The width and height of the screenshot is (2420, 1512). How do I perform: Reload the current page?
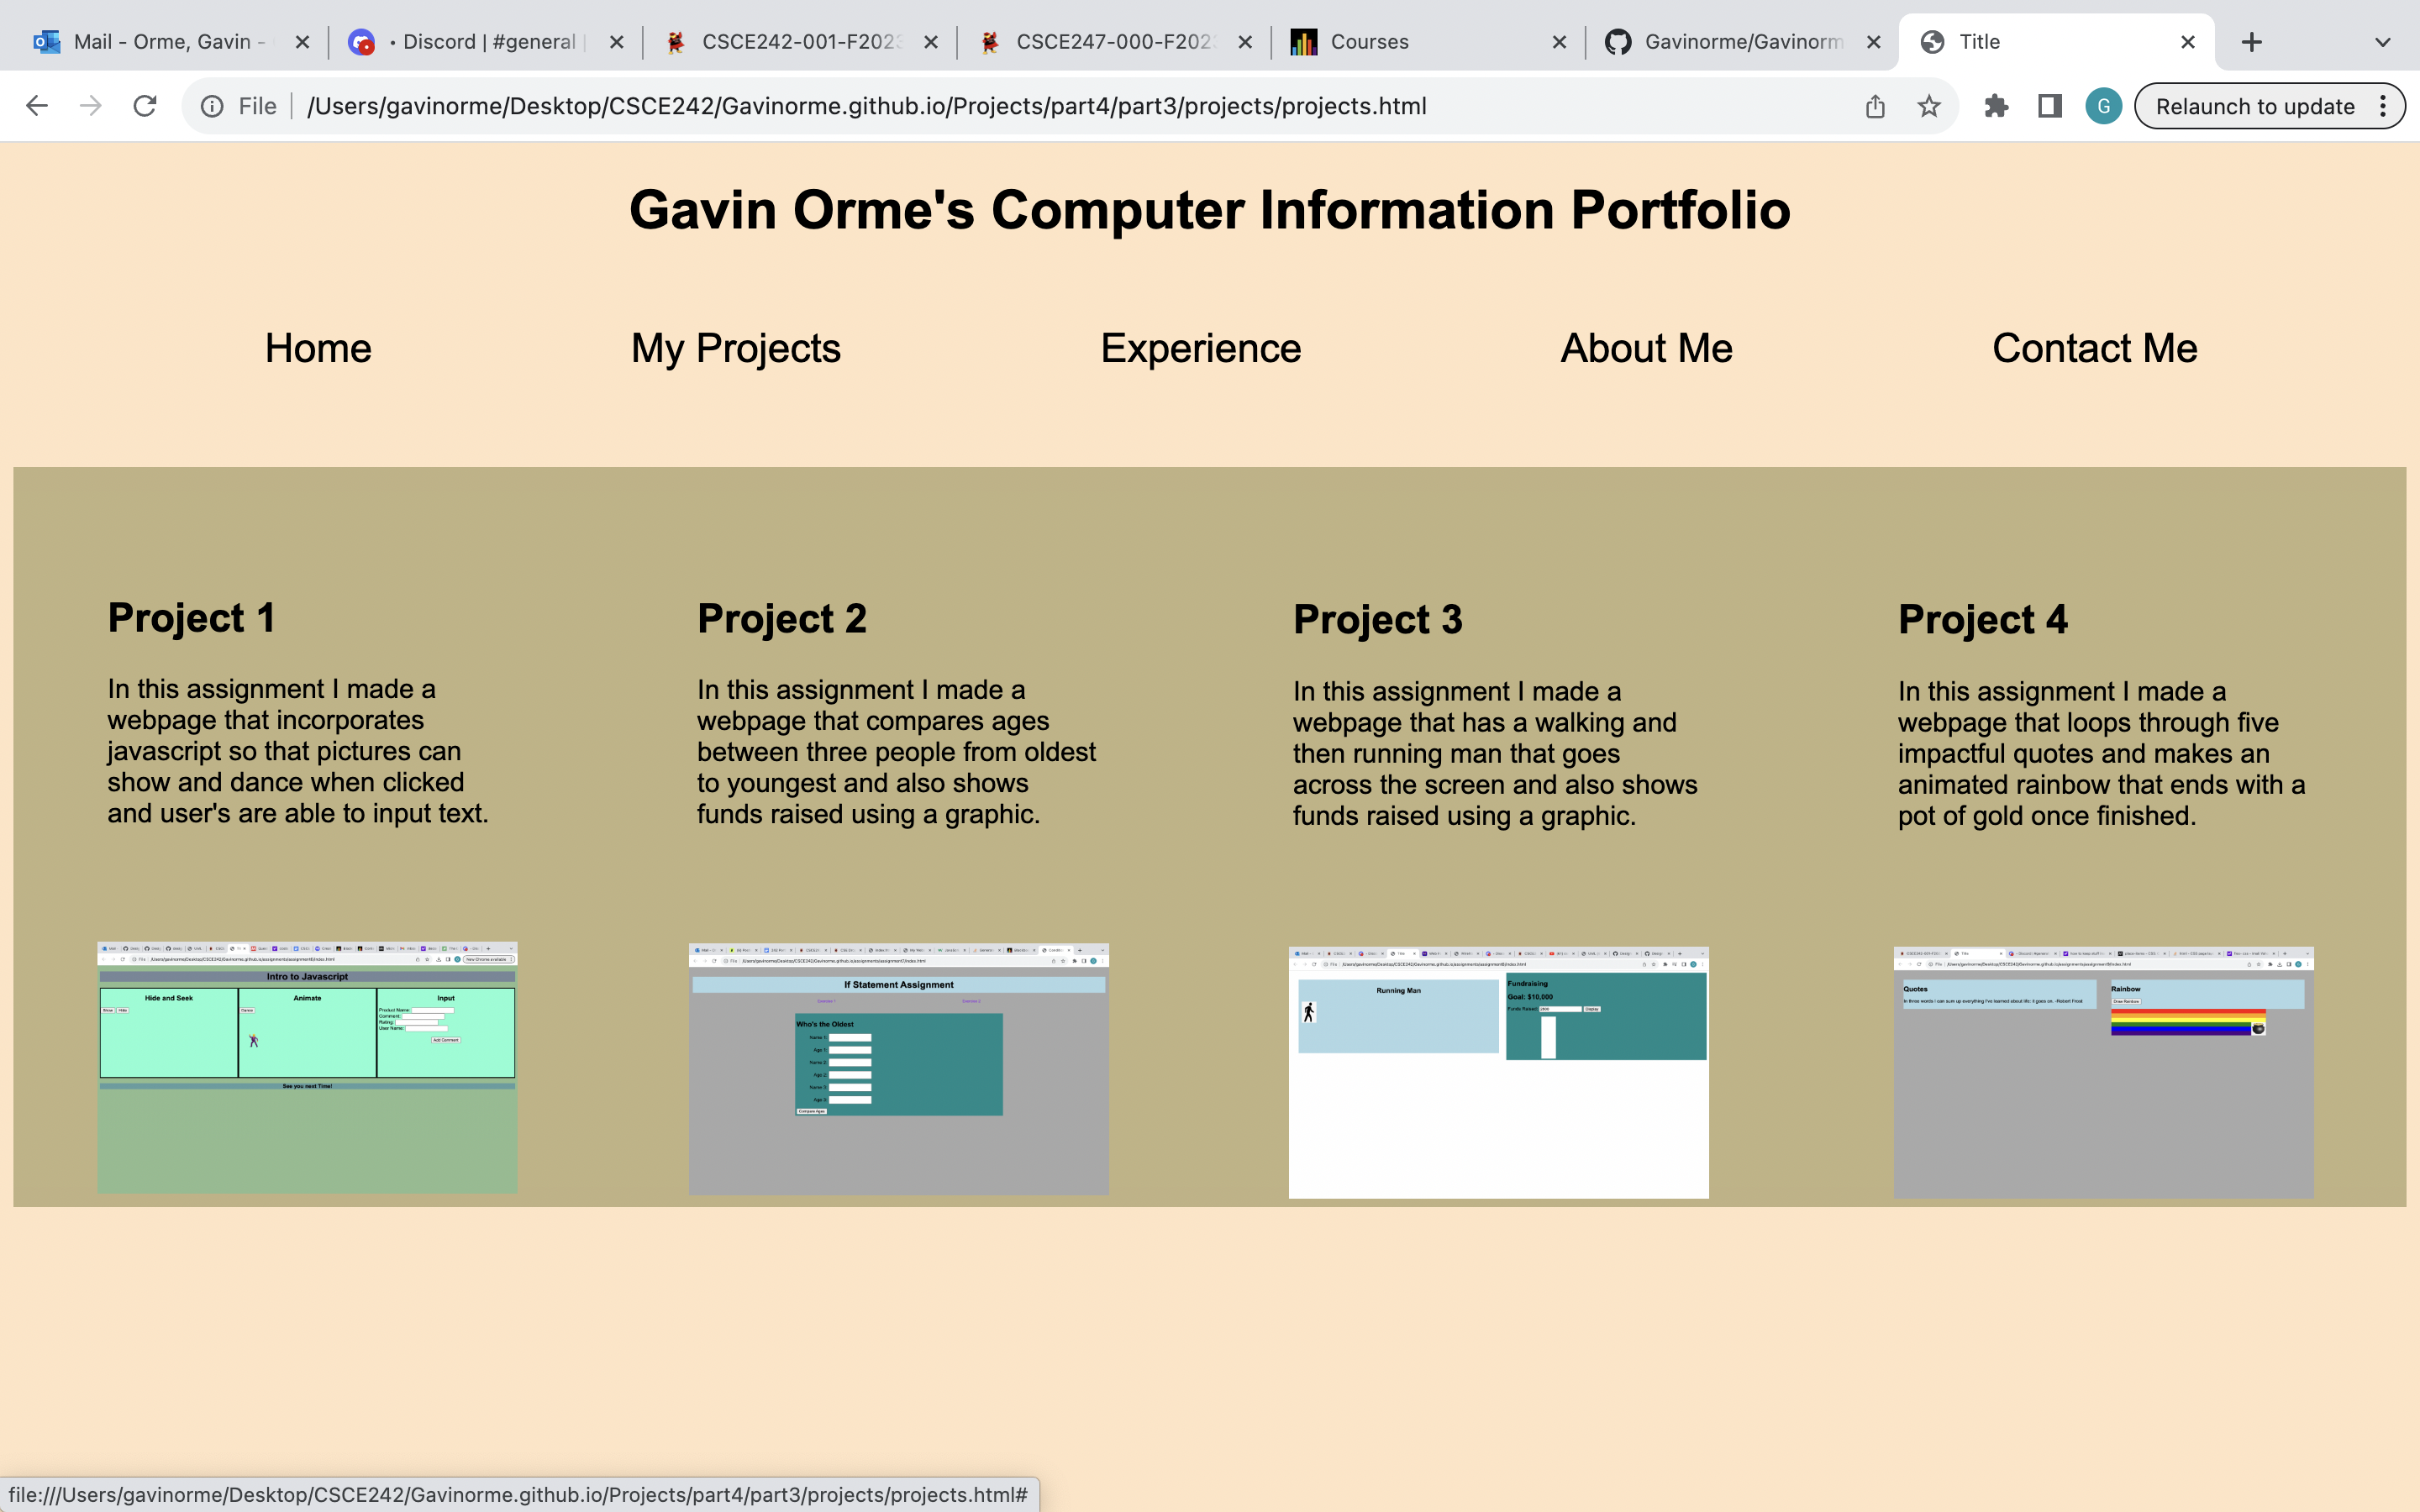click(145, 106)
